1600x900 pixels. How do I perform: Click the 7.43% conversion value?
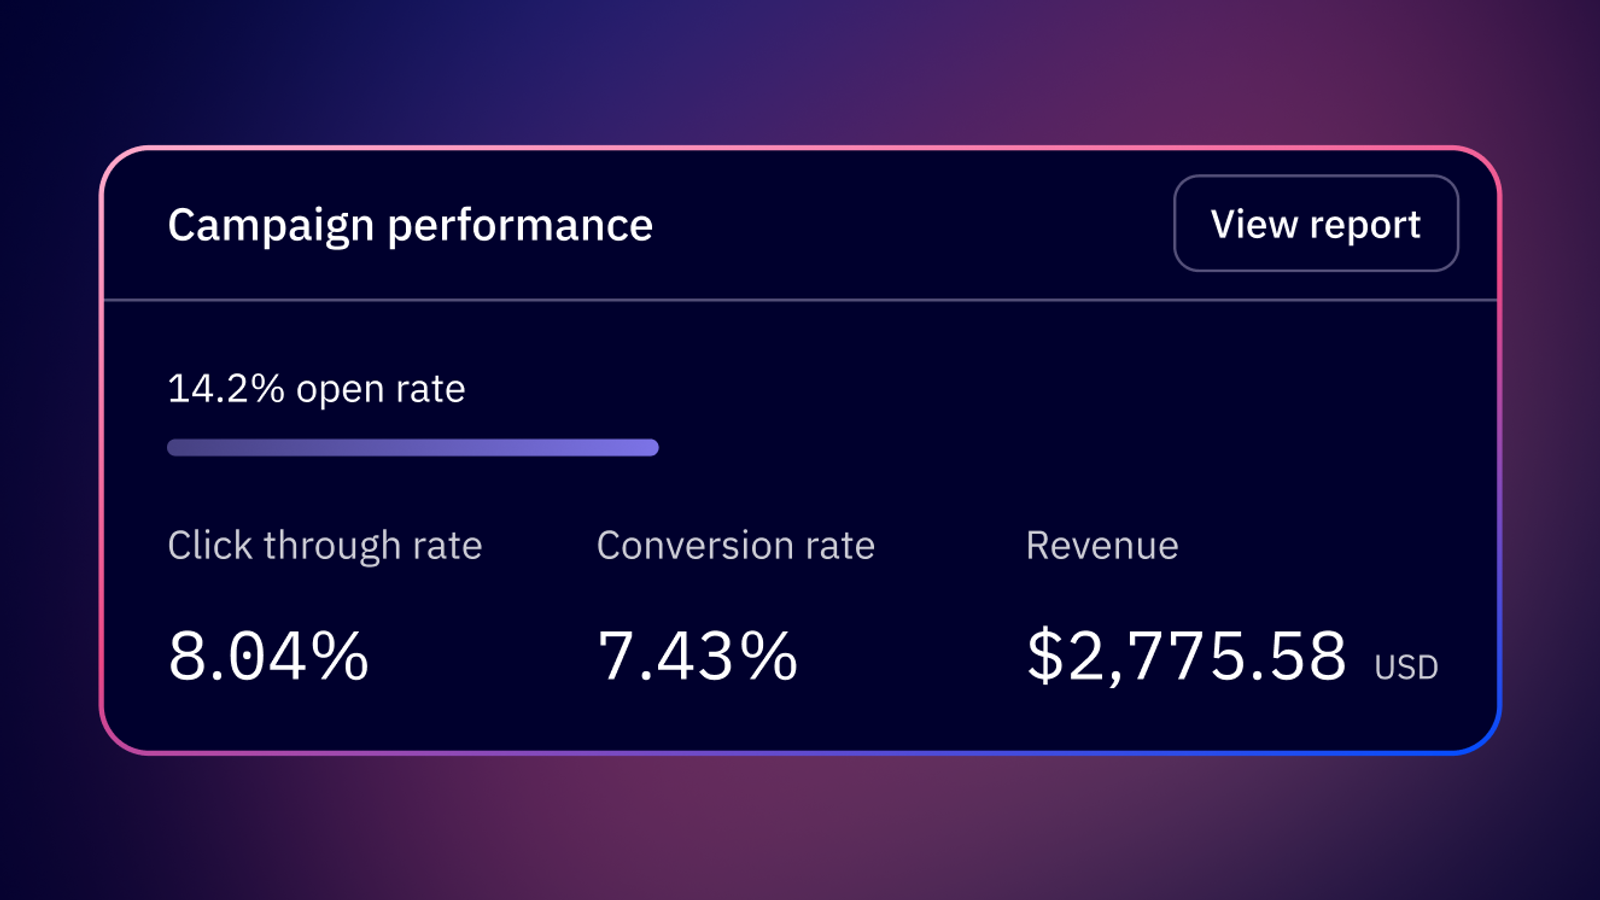coord(697,657)
